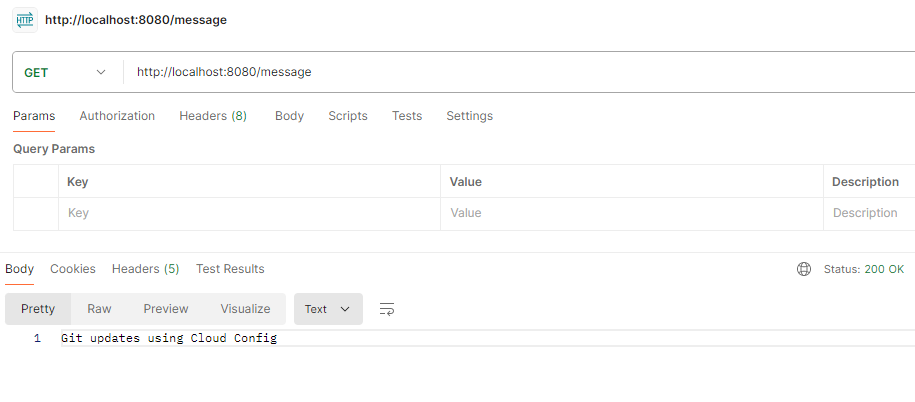Switch response view to Raw
The height and width of the screenshot is (402, 915).
[99, 309]
